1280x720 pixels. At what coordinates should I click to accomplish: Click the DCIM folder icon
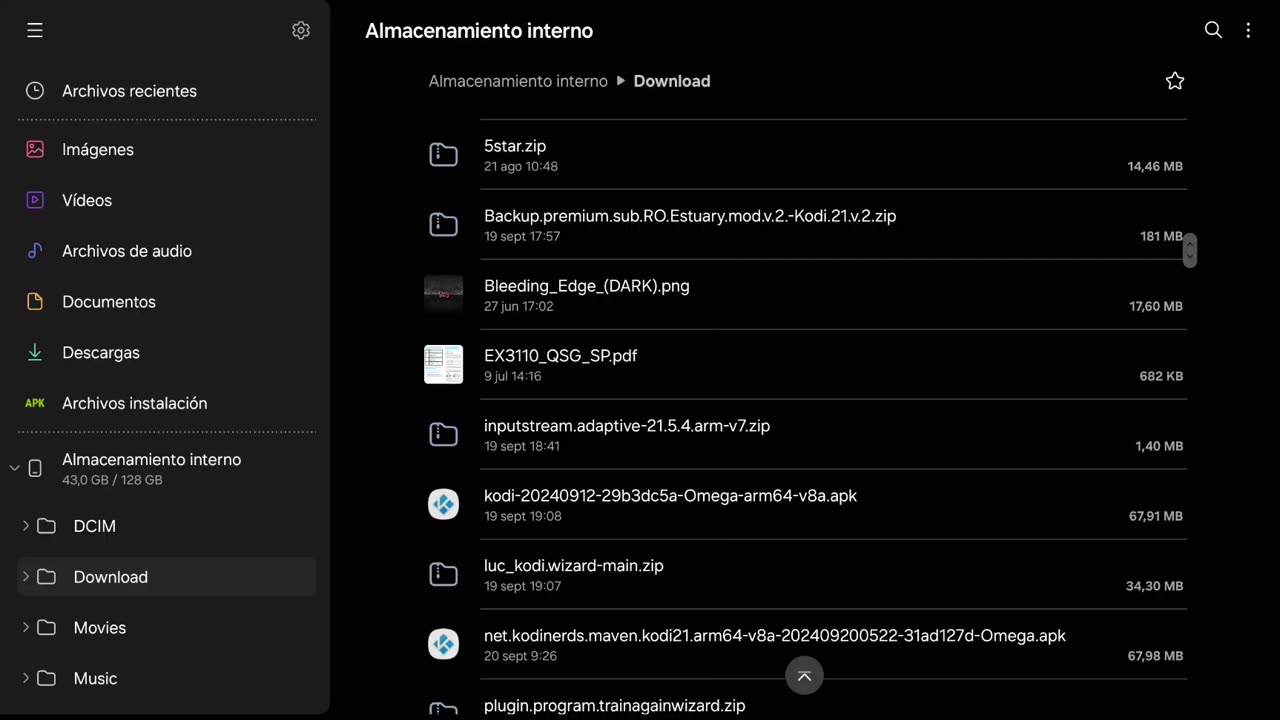tap(47, 526)
